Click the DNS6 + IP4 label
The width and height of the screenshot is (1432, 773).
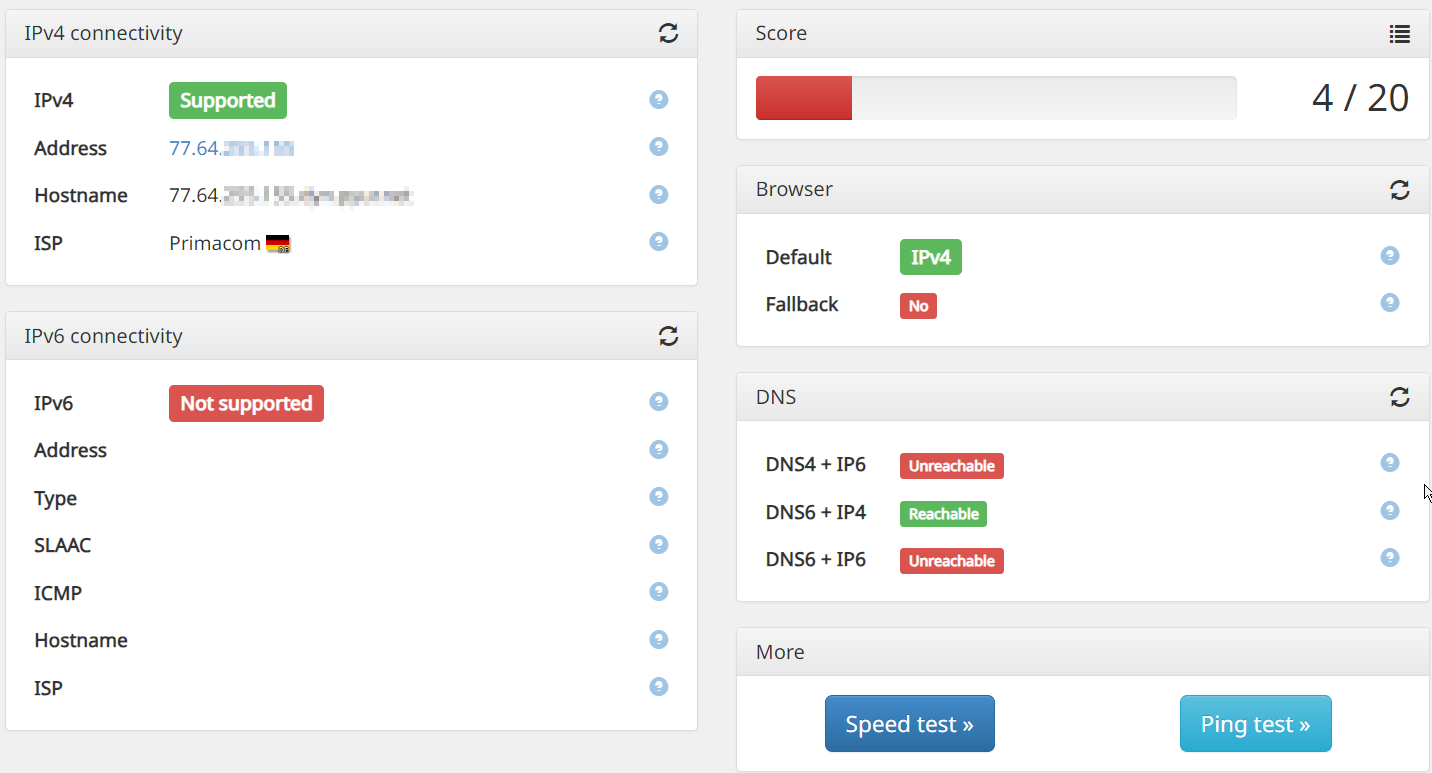pyautogui.click(x=816, y=512)
